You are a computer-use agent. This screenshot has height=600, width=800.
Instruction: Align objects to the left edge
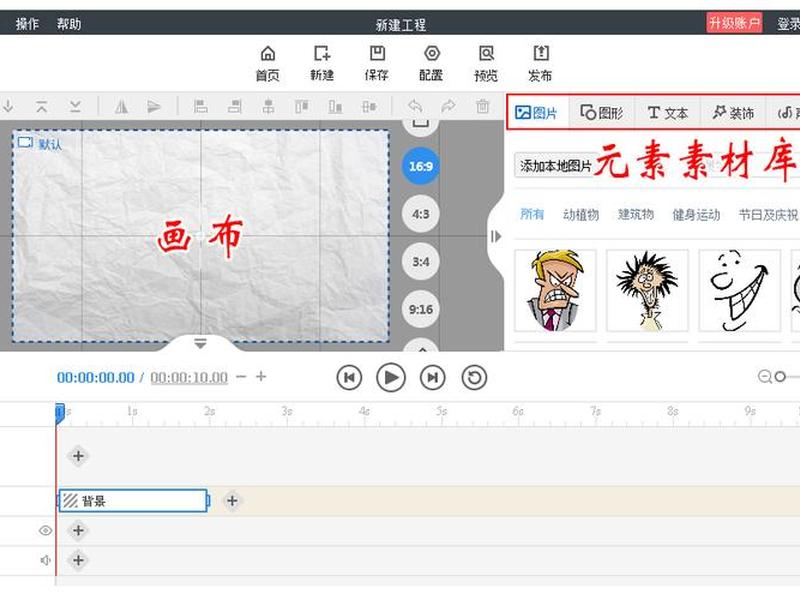[201, 107]
